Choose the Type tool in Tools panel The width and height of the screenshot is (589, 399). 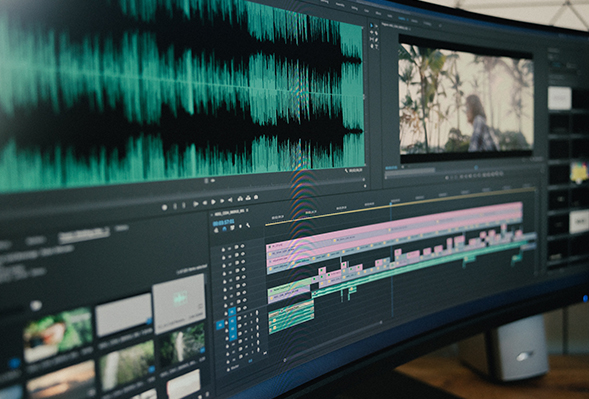coord(376,46)
